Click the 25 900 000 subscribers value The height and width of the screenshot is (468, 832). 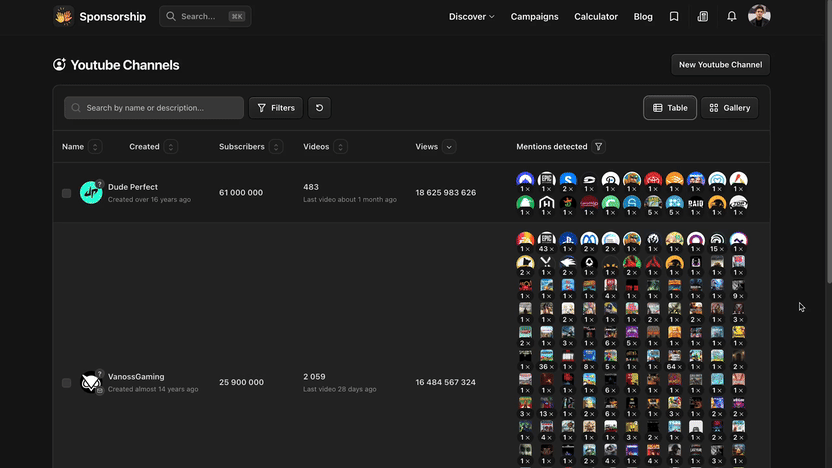241,382
